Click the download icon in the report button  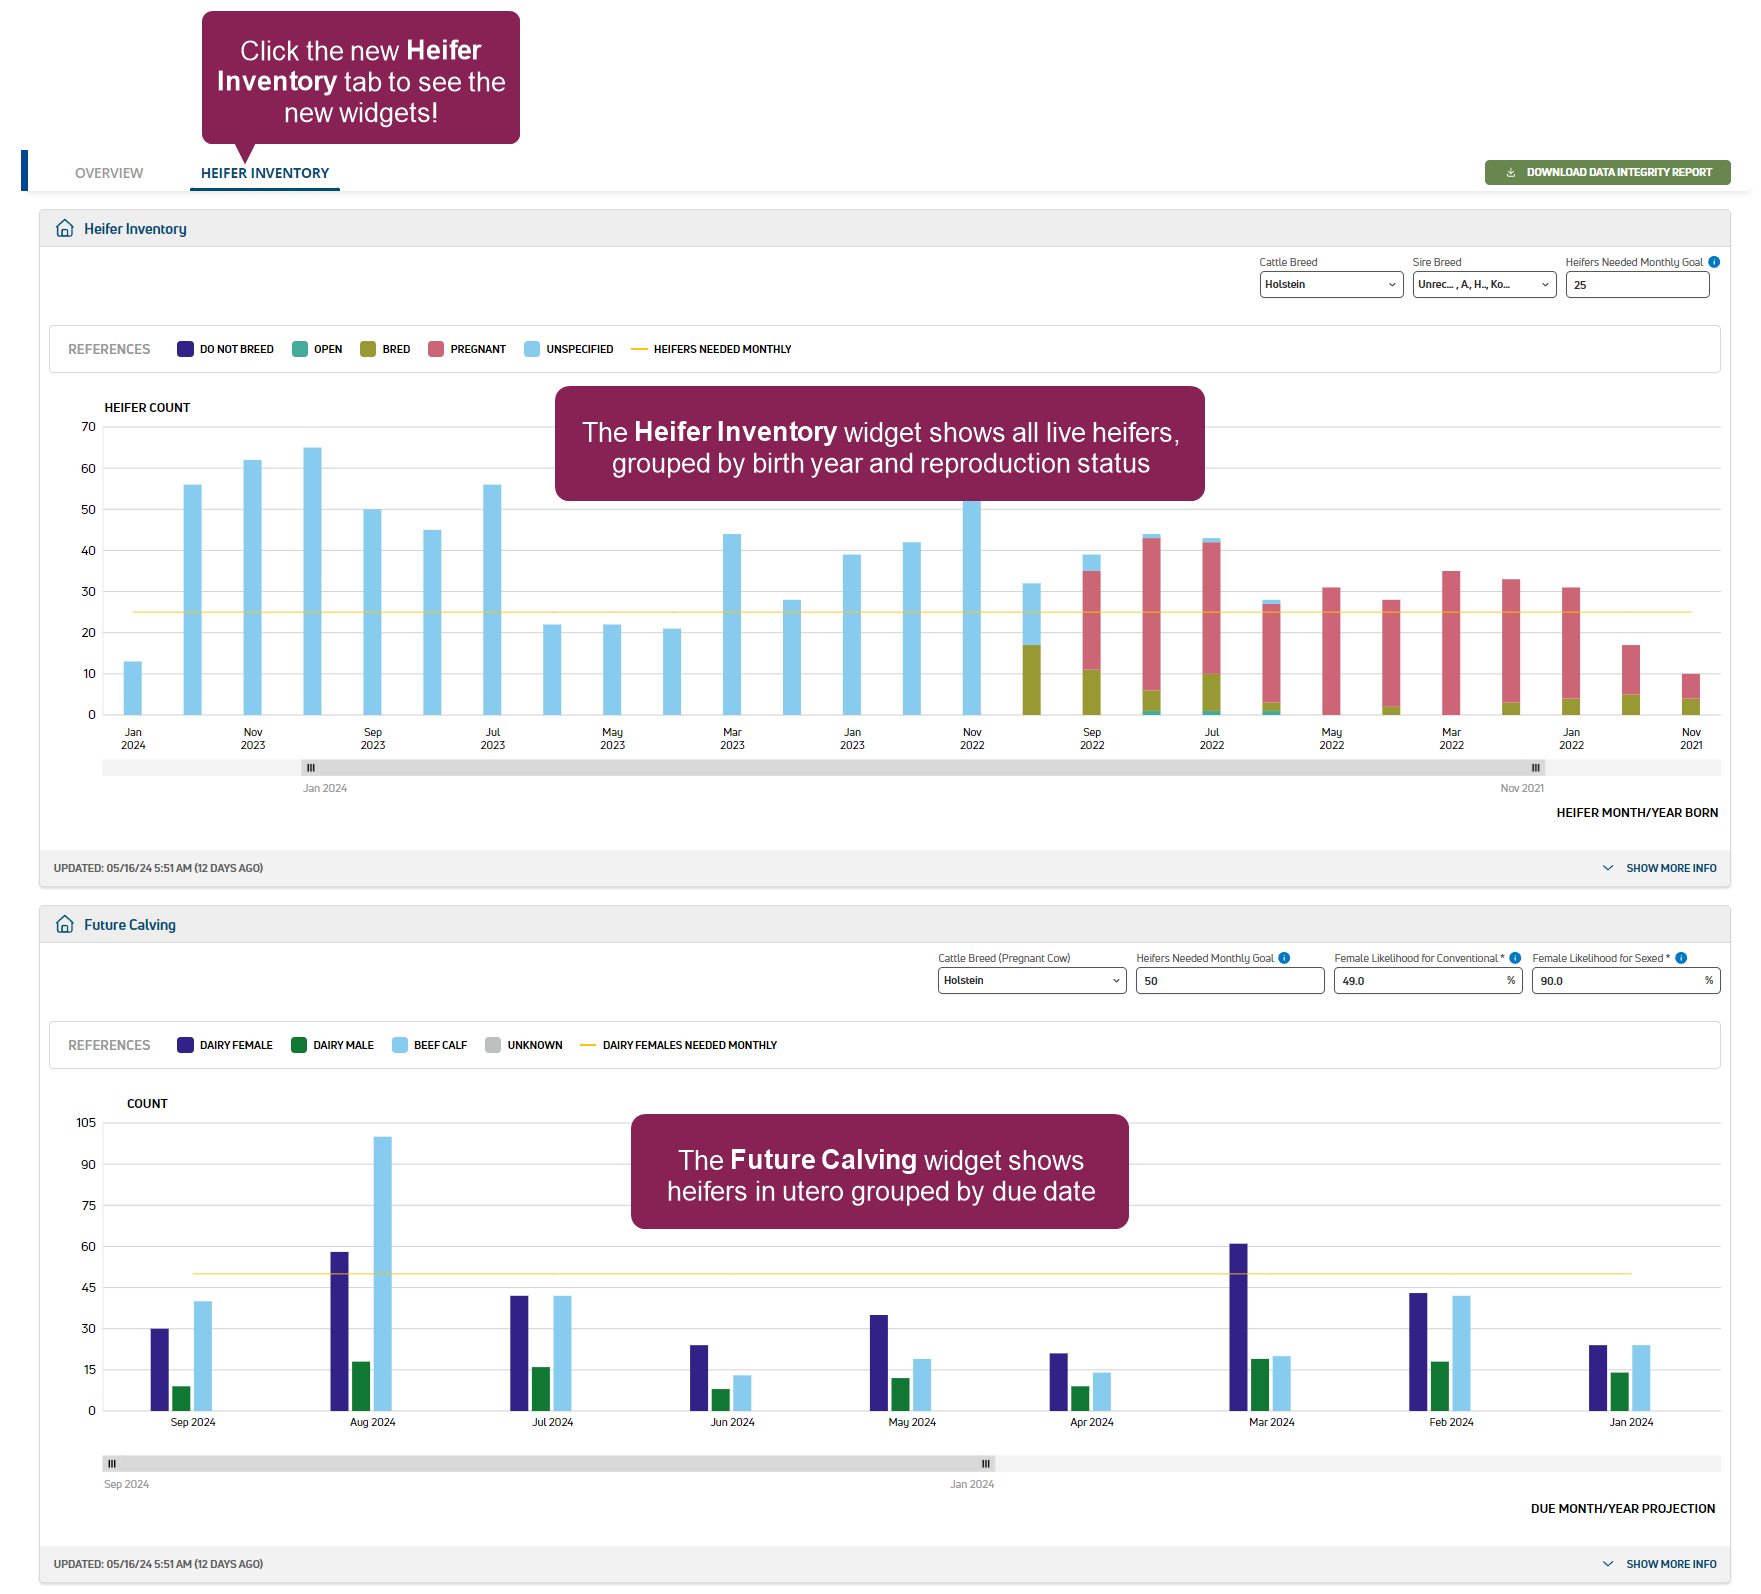click(x=1511, y=173)
